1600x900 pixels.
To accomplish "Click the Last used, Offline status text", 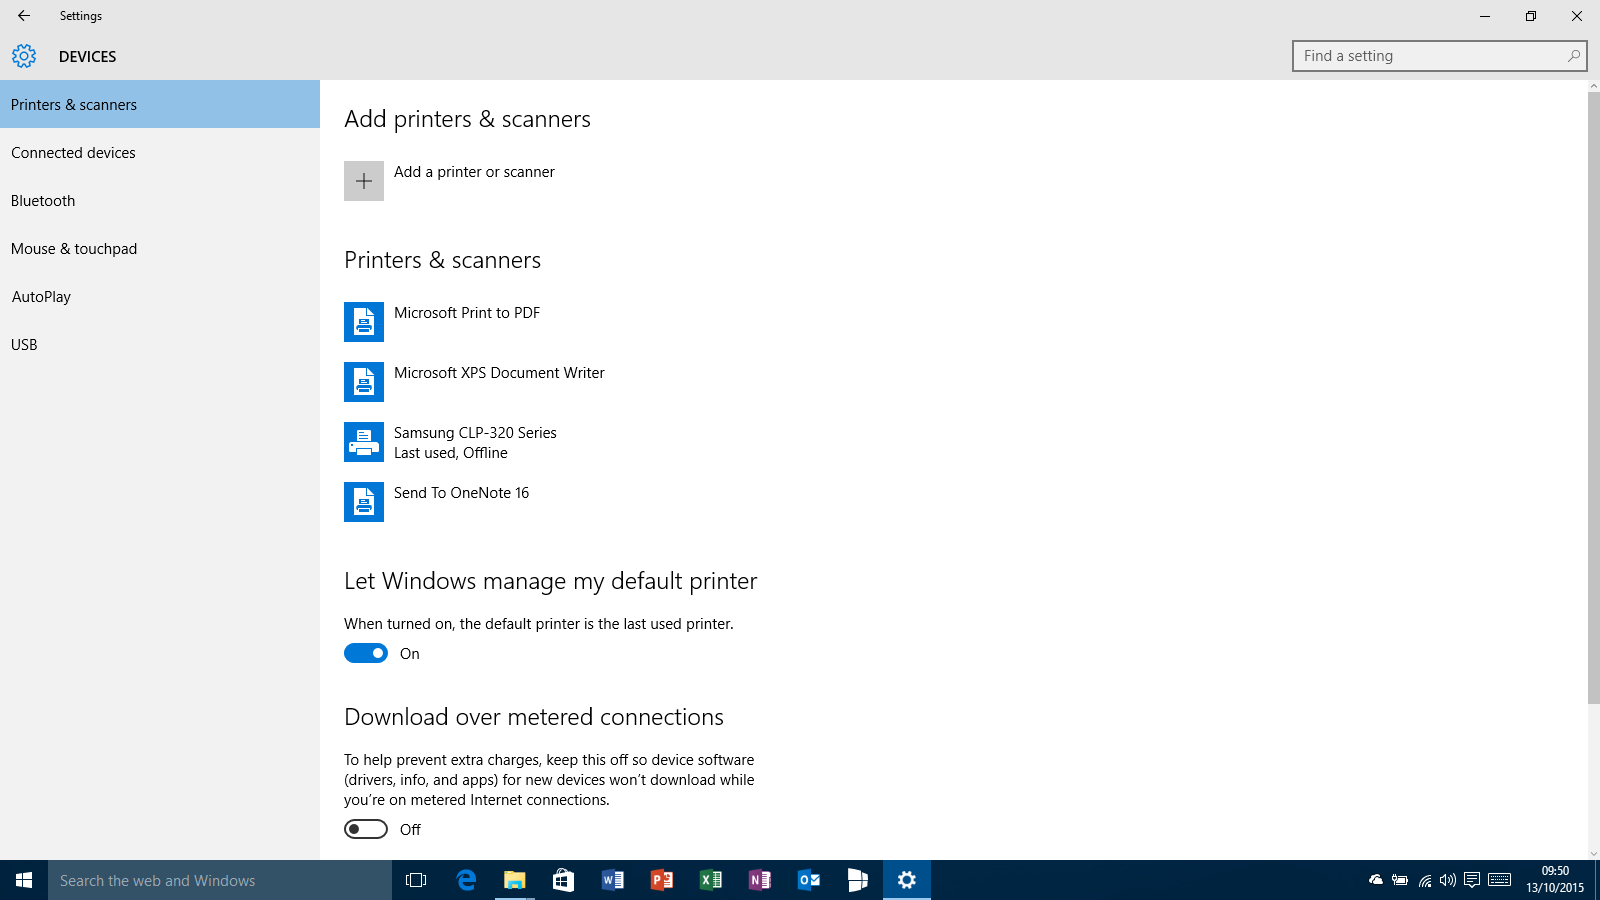I will [451, 453].
